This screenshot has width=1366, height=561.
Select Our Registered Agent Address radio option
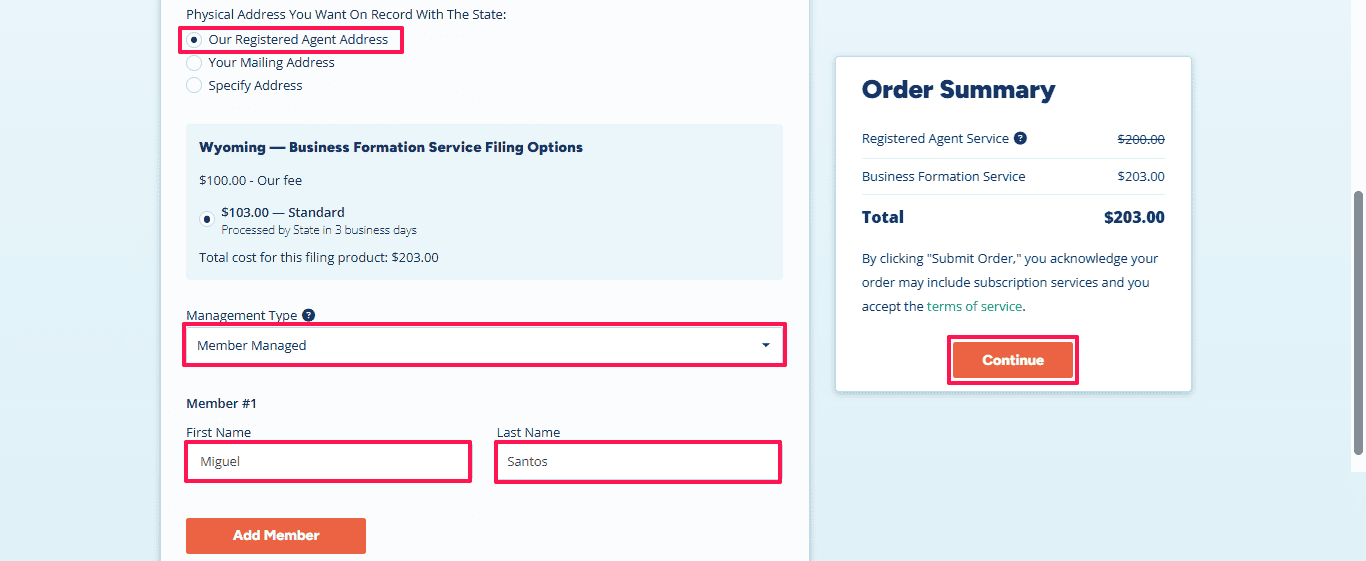tap(194, 40)
